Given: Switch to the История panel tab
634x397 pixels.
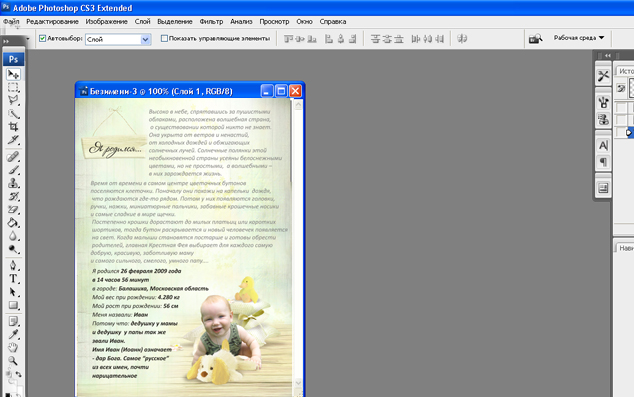Looking at the screenshot, I should point(626,71).
